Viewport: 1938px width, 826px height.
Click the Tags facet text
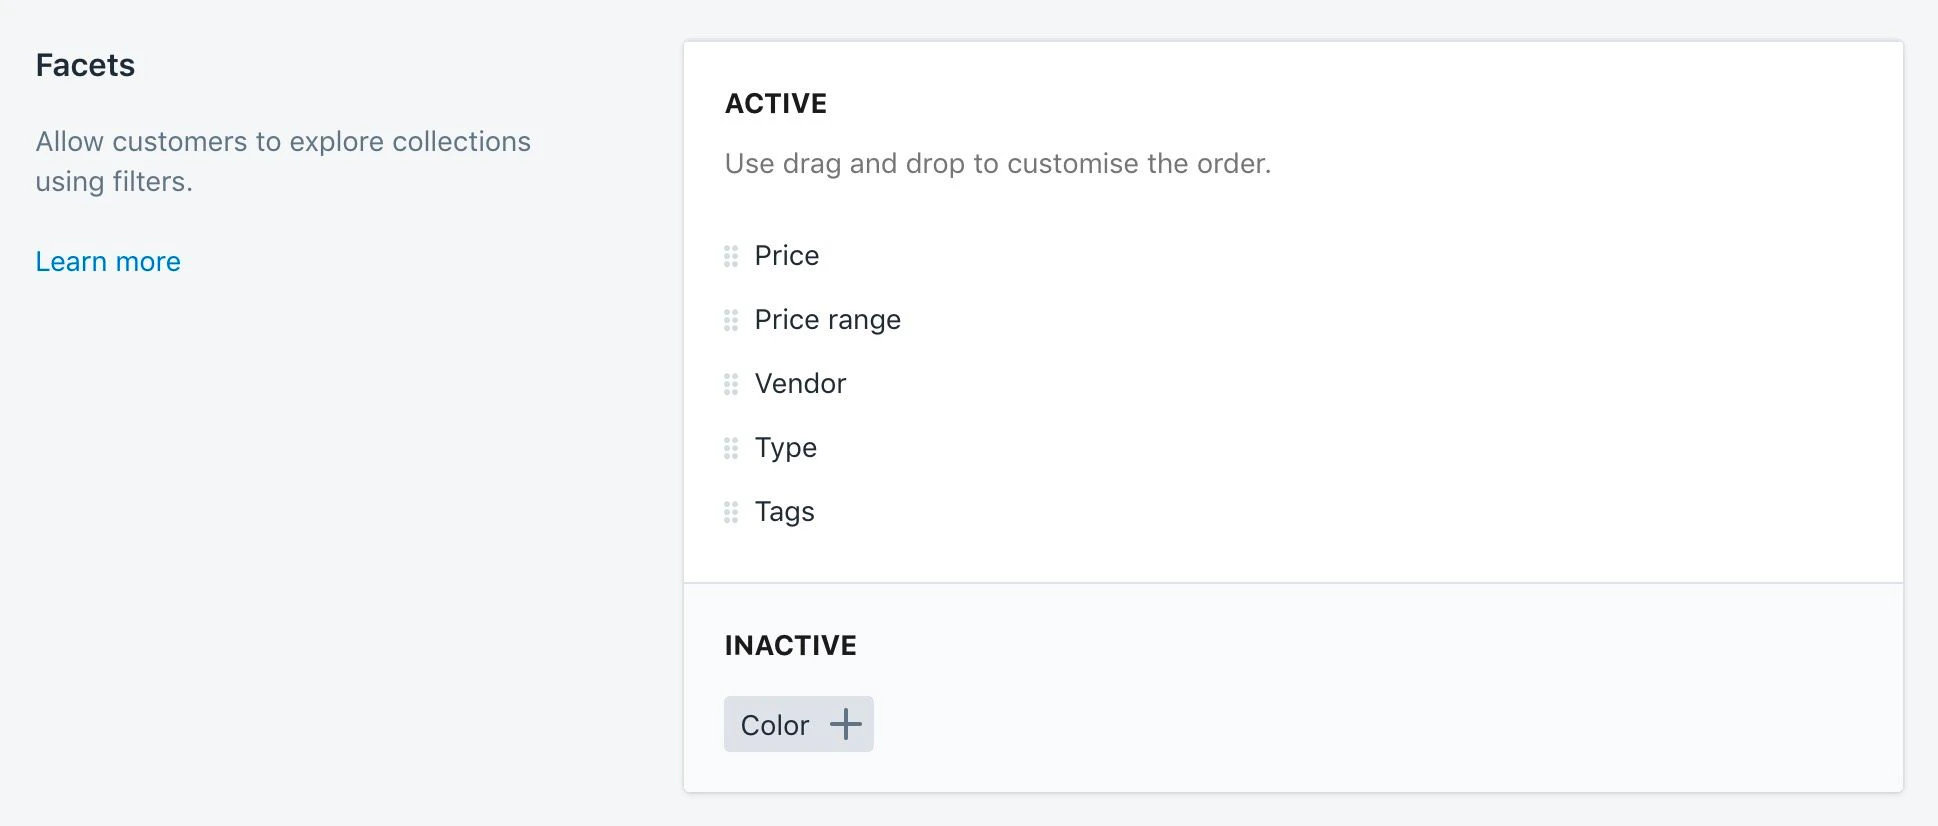point(784,512)
